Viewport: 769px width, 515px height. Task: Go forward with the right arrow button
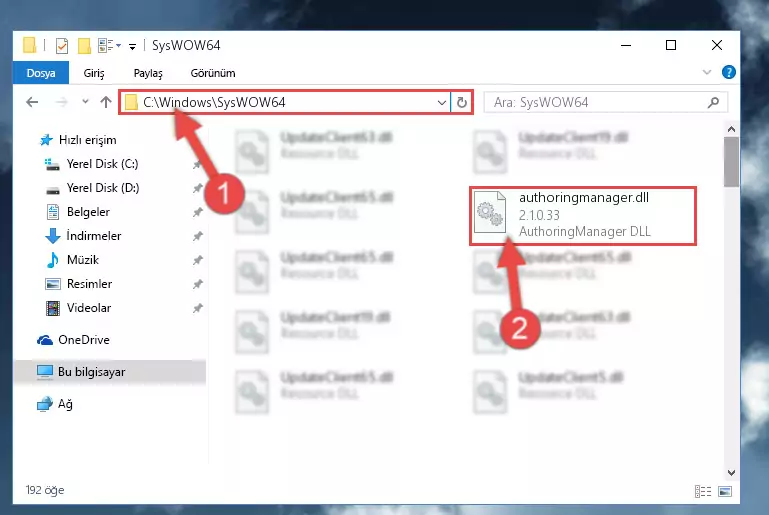coord(61,102)
